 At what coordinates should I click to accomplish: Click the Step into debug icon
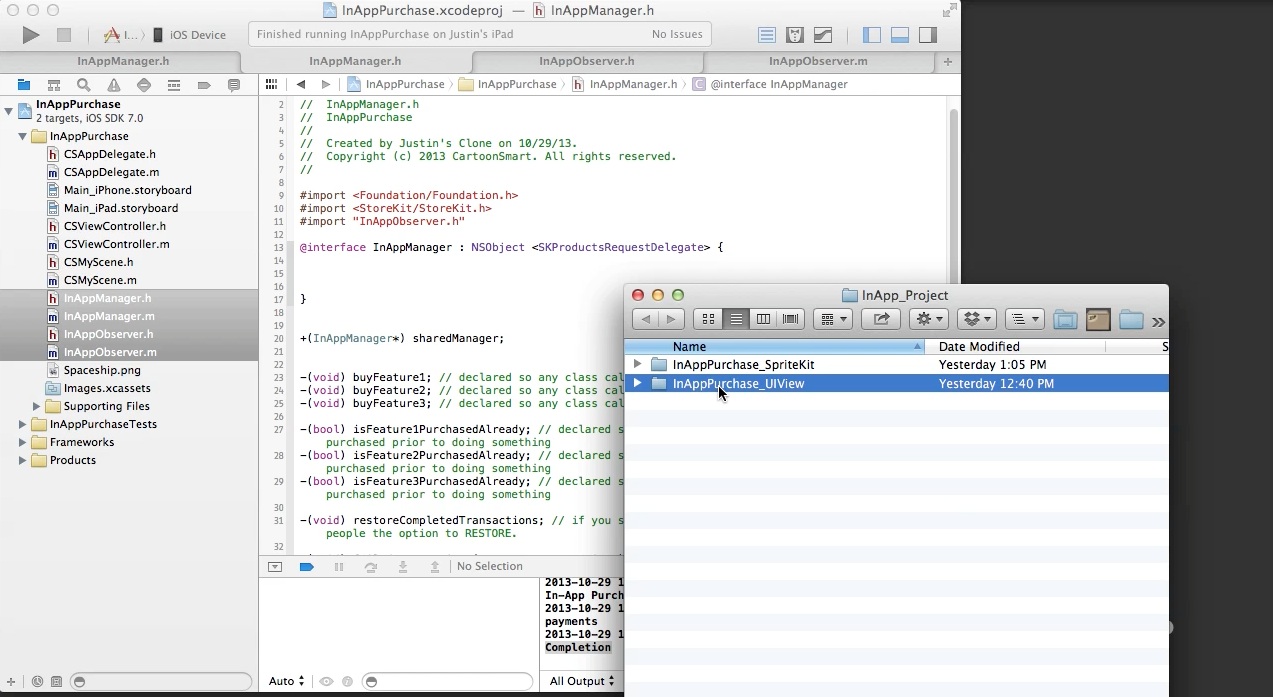click(403, 567)
